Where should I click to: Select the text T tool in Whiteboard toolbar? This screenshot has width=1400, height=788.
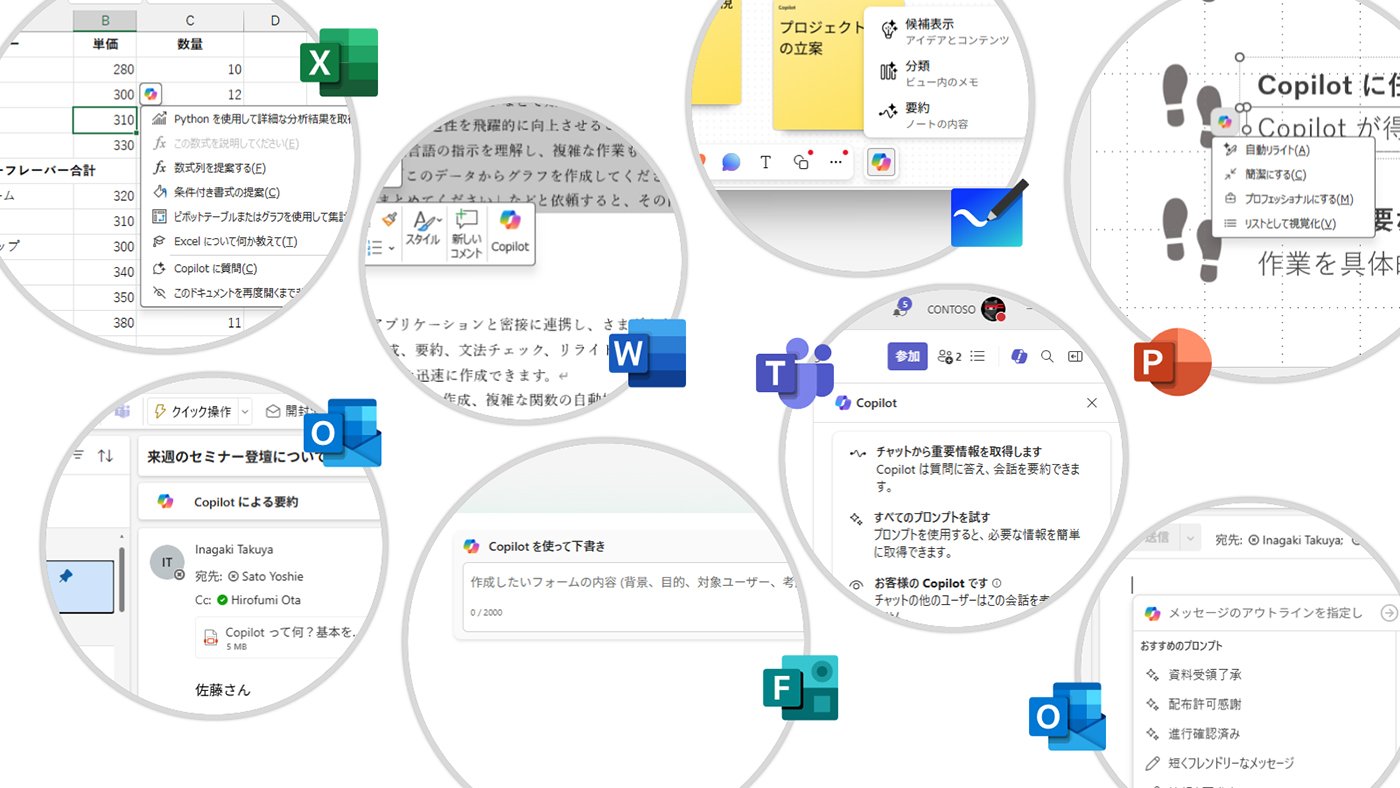[x=765, y=161]
